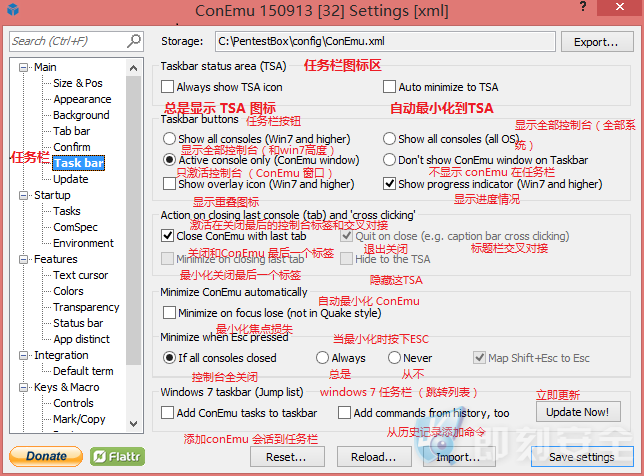Click the Import... button
644x476 pixels.
(x=460, y=457)
